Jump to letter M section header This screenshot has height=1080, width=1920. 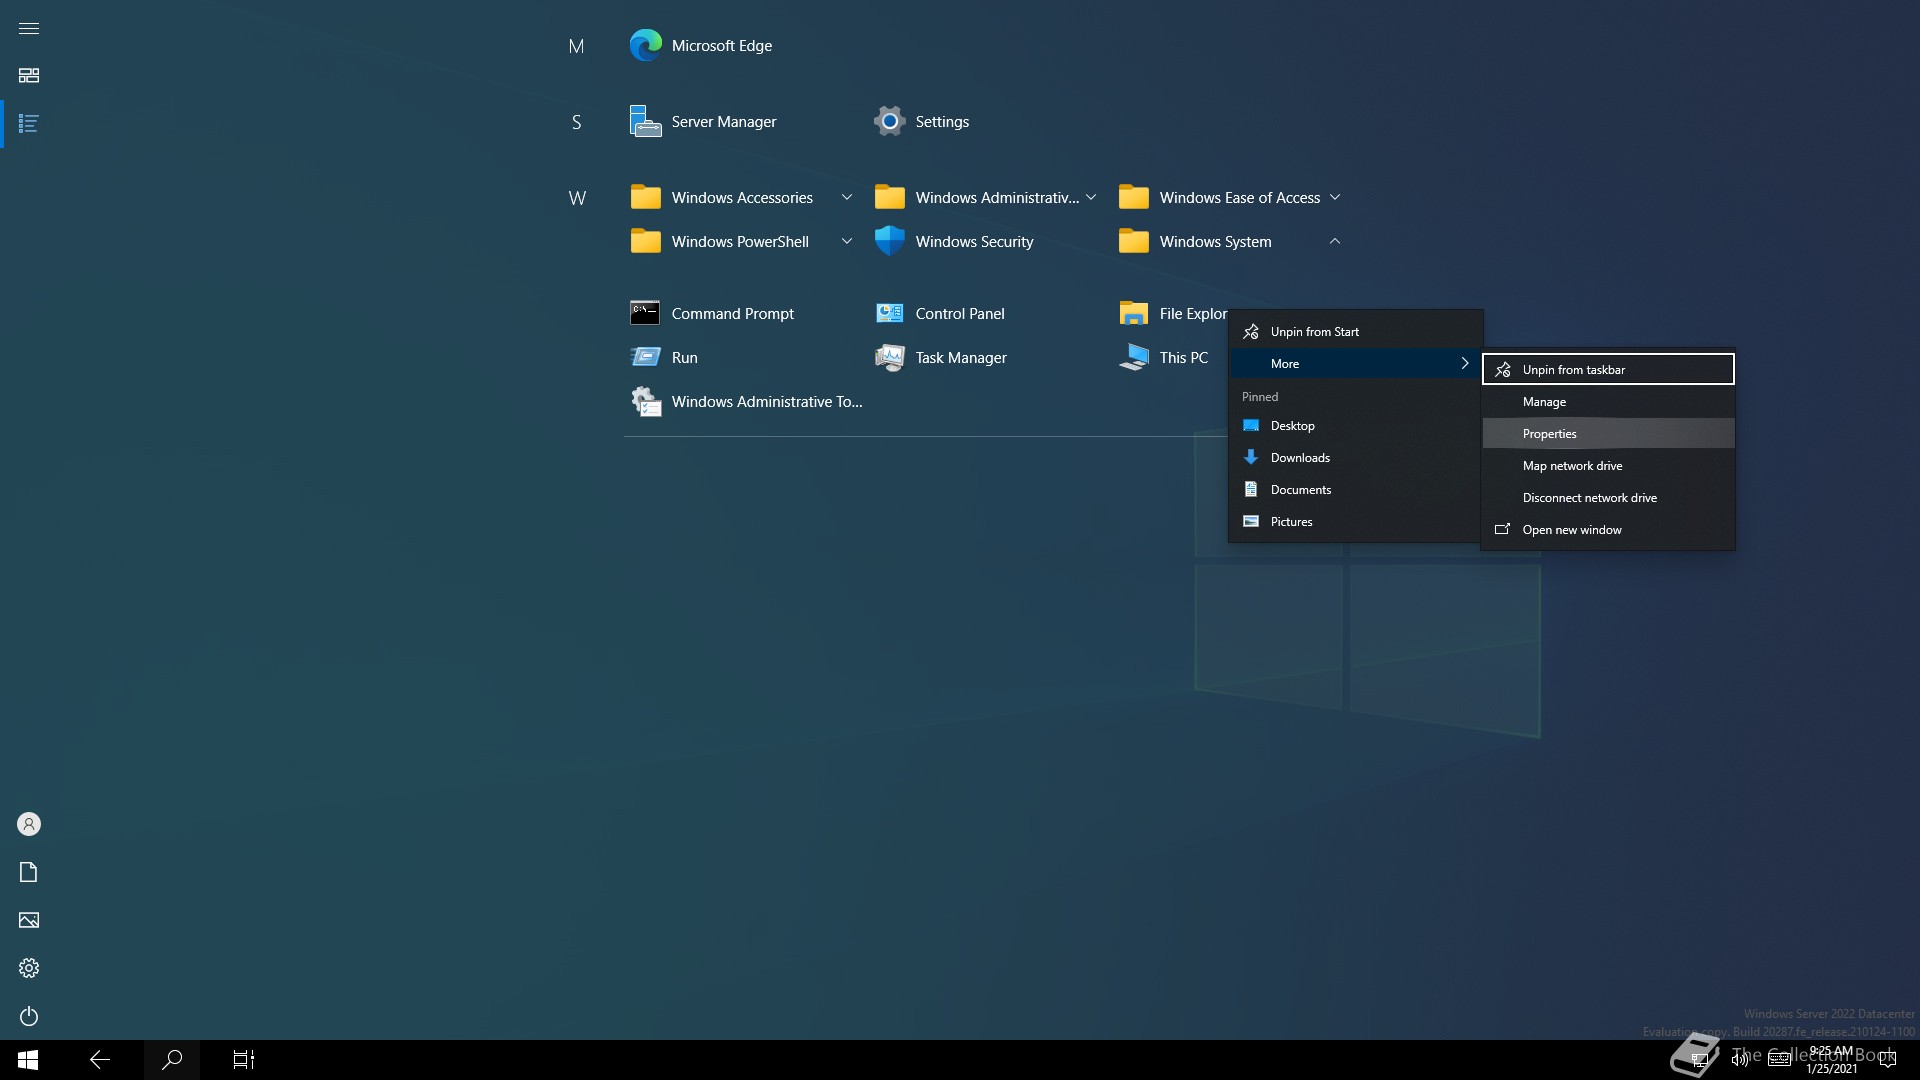tap(576, 46)
